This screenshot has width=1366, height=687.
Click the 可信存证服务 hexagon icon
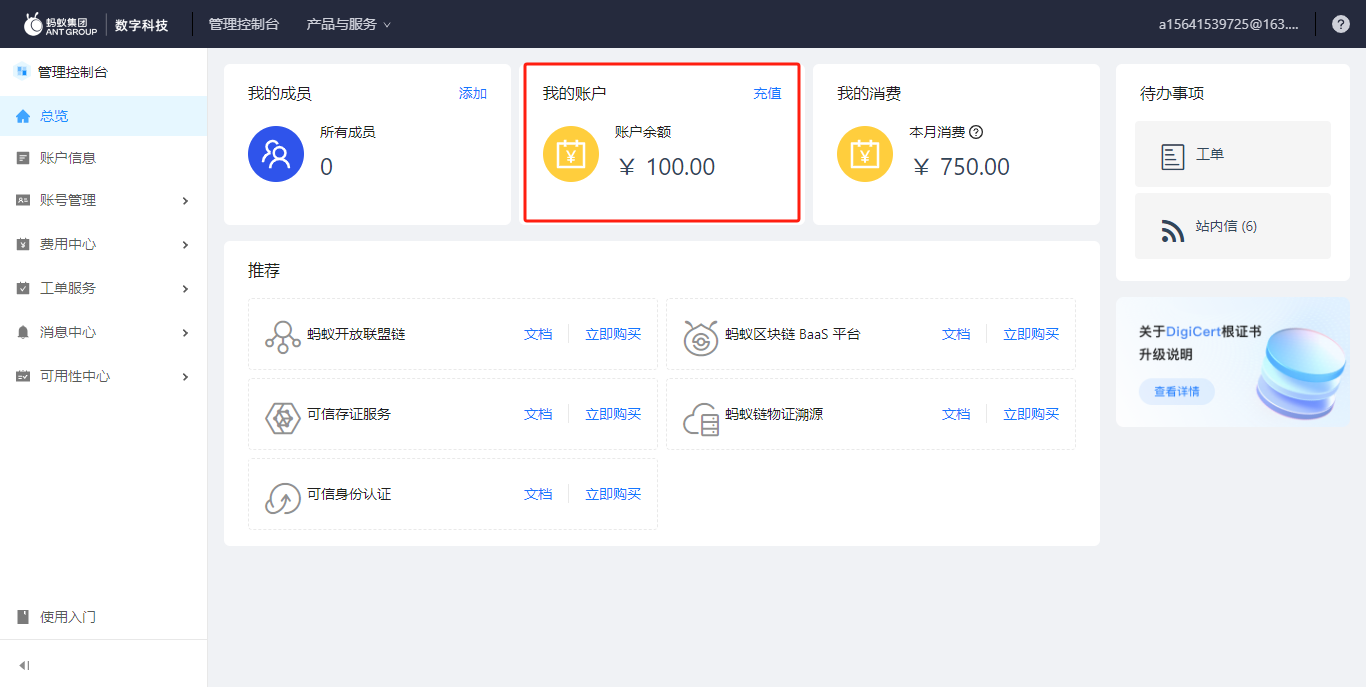[283, 417]
